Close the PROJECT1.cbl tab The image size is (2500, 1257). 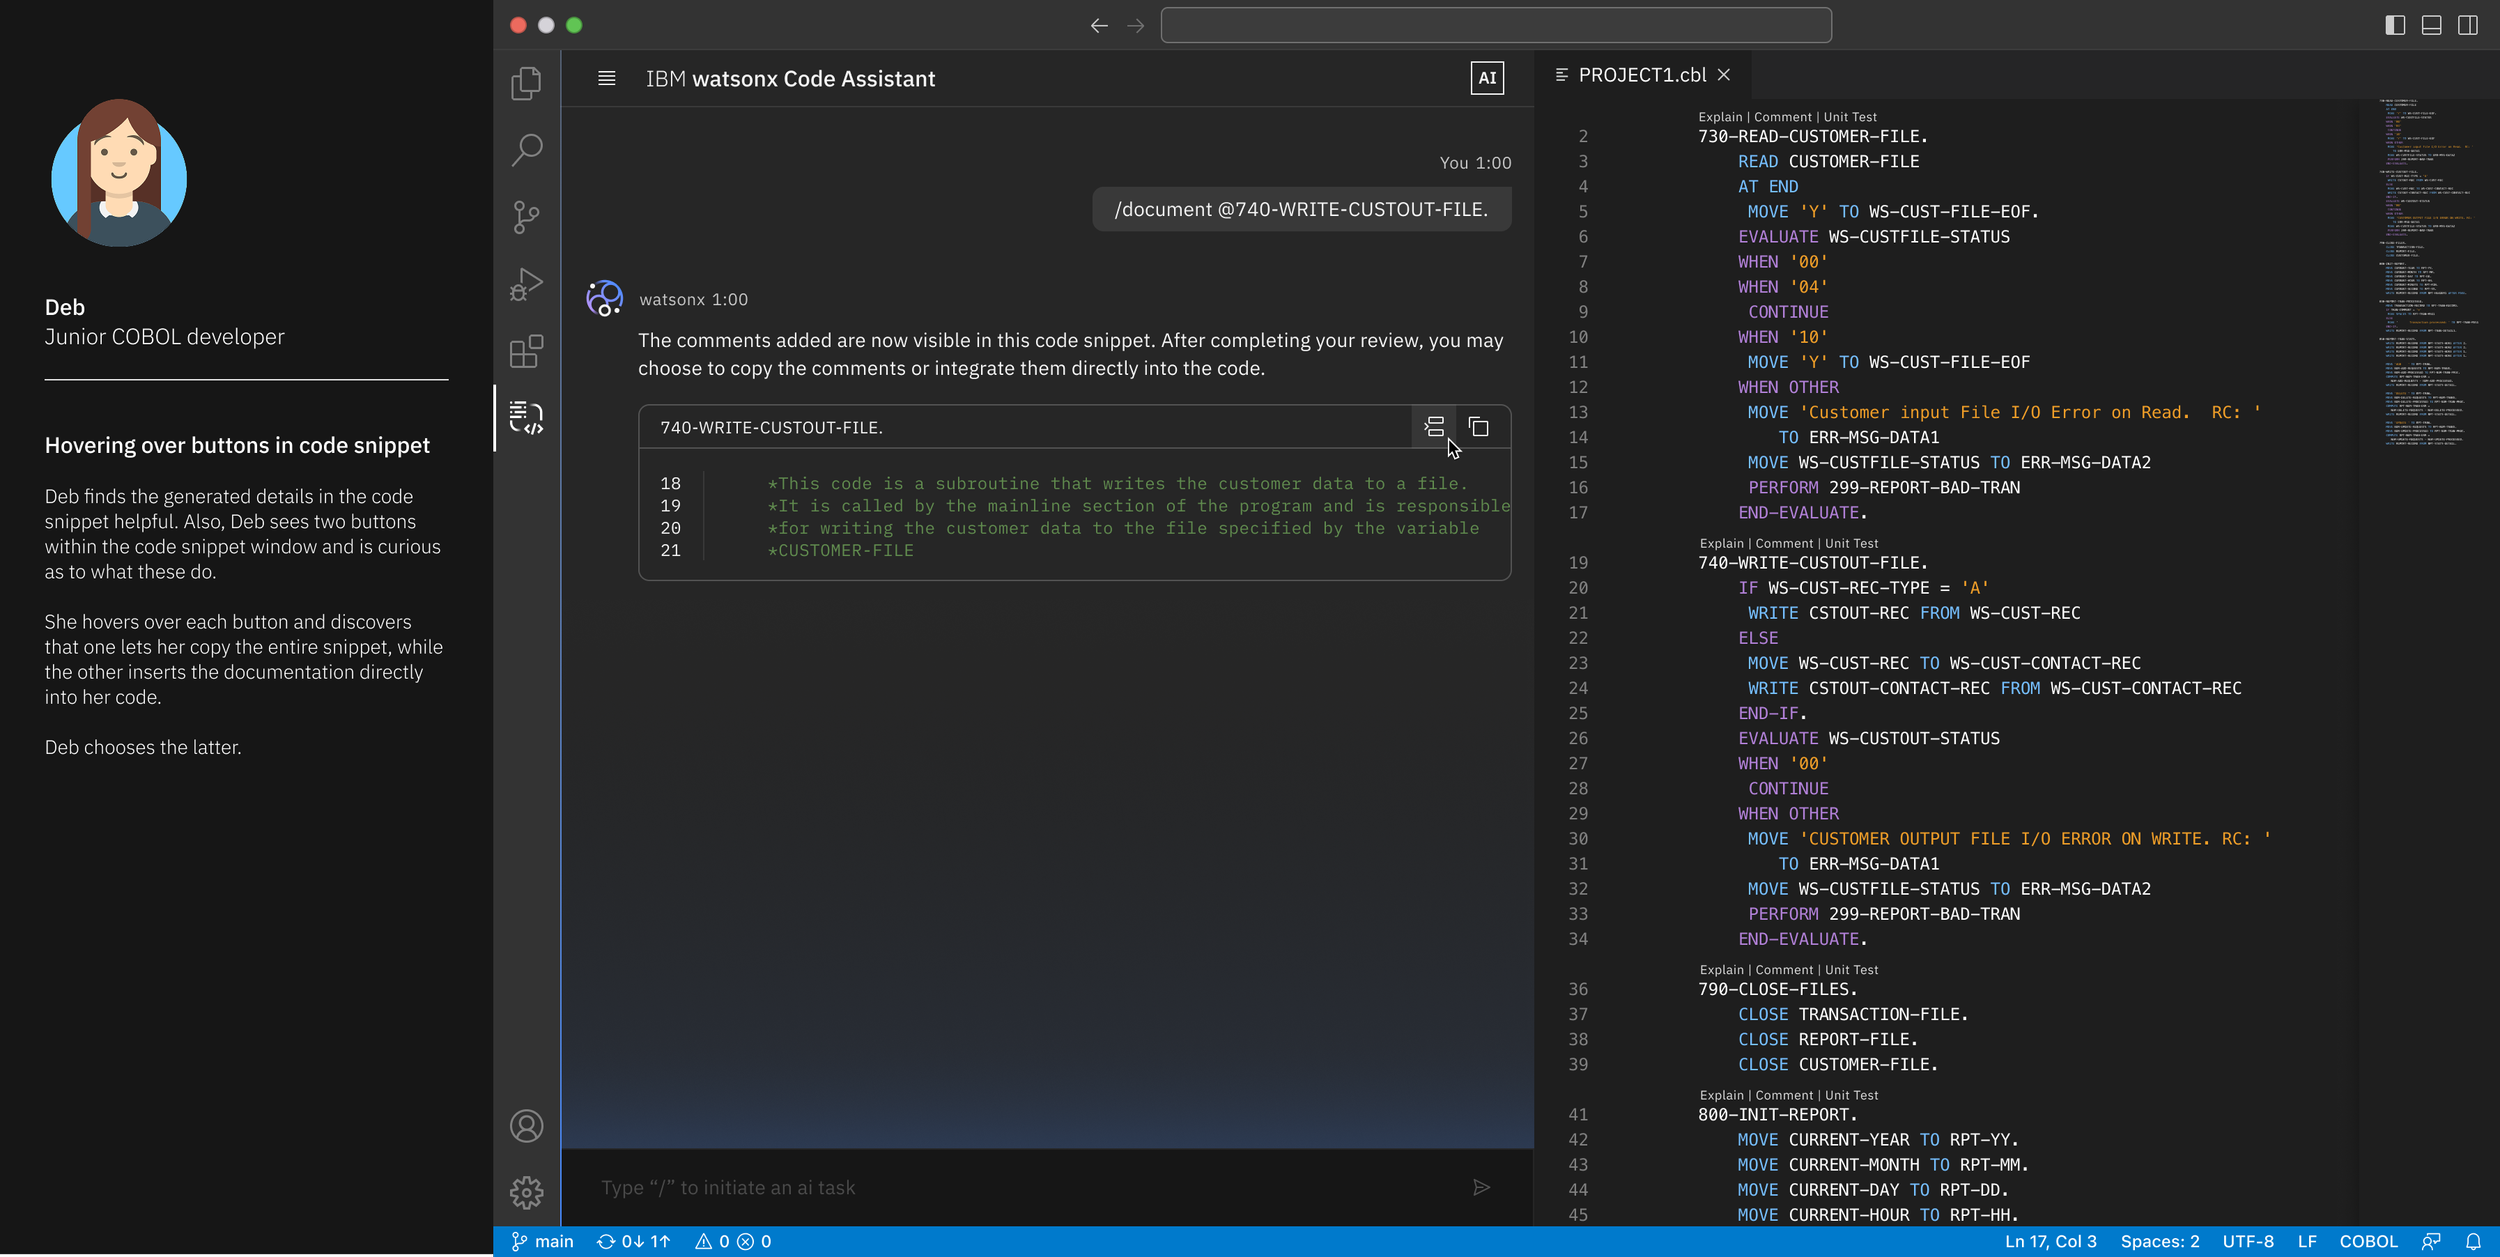click(x=1724, y=75)
